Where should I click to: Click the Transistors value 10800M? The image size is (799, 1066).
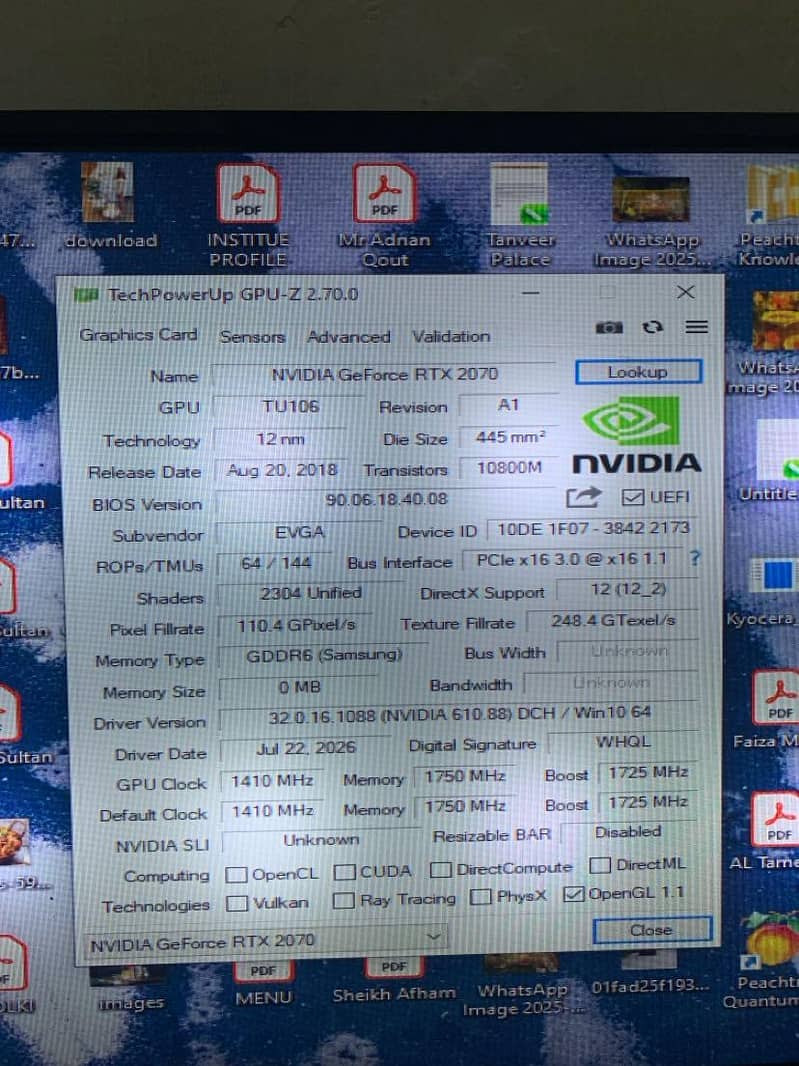tap(509, 467)
